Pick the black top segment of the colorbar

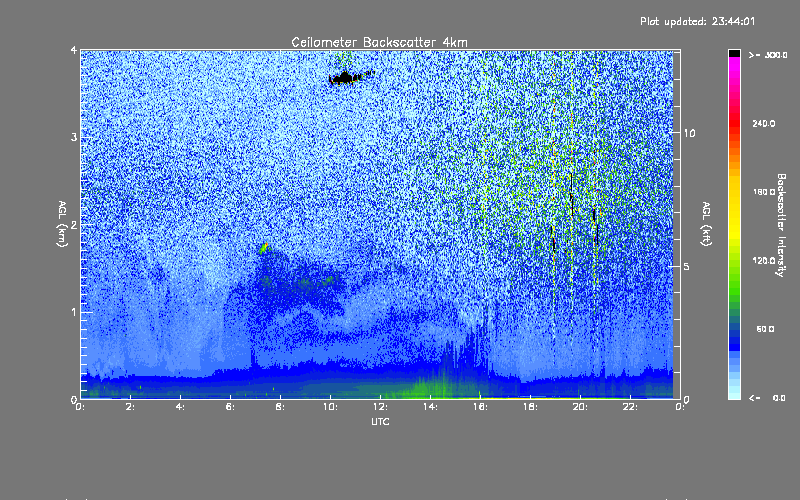pyautogui.click(x=734, y=54)
